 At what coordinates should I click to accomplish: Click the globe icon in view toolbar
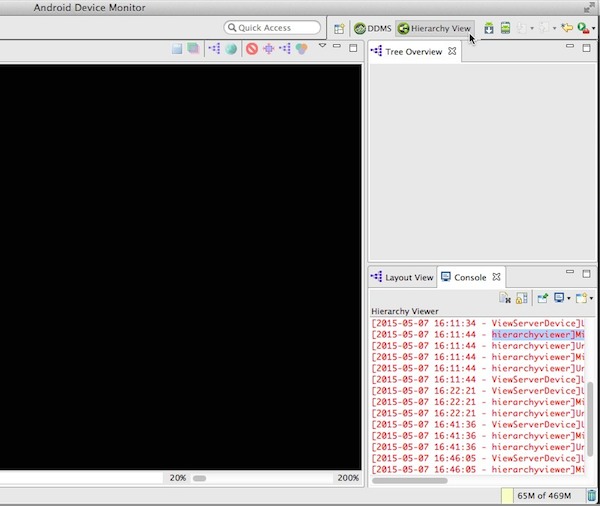coord(231,48)
